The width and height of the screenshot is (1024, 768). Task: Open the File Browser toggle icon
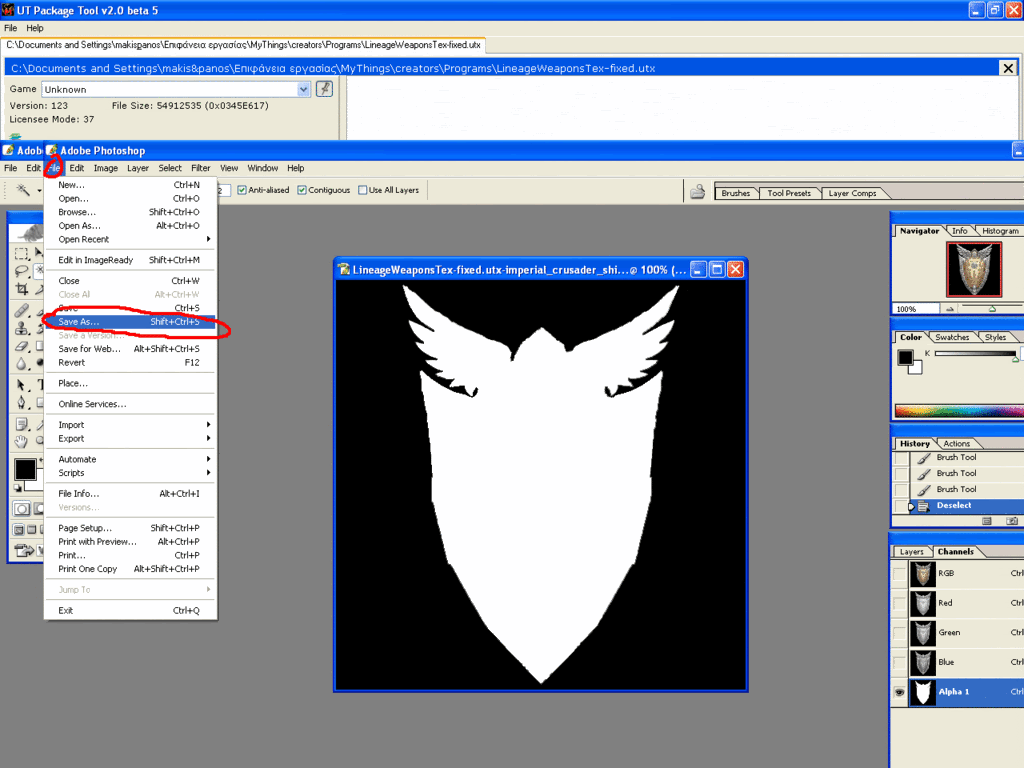697,192
